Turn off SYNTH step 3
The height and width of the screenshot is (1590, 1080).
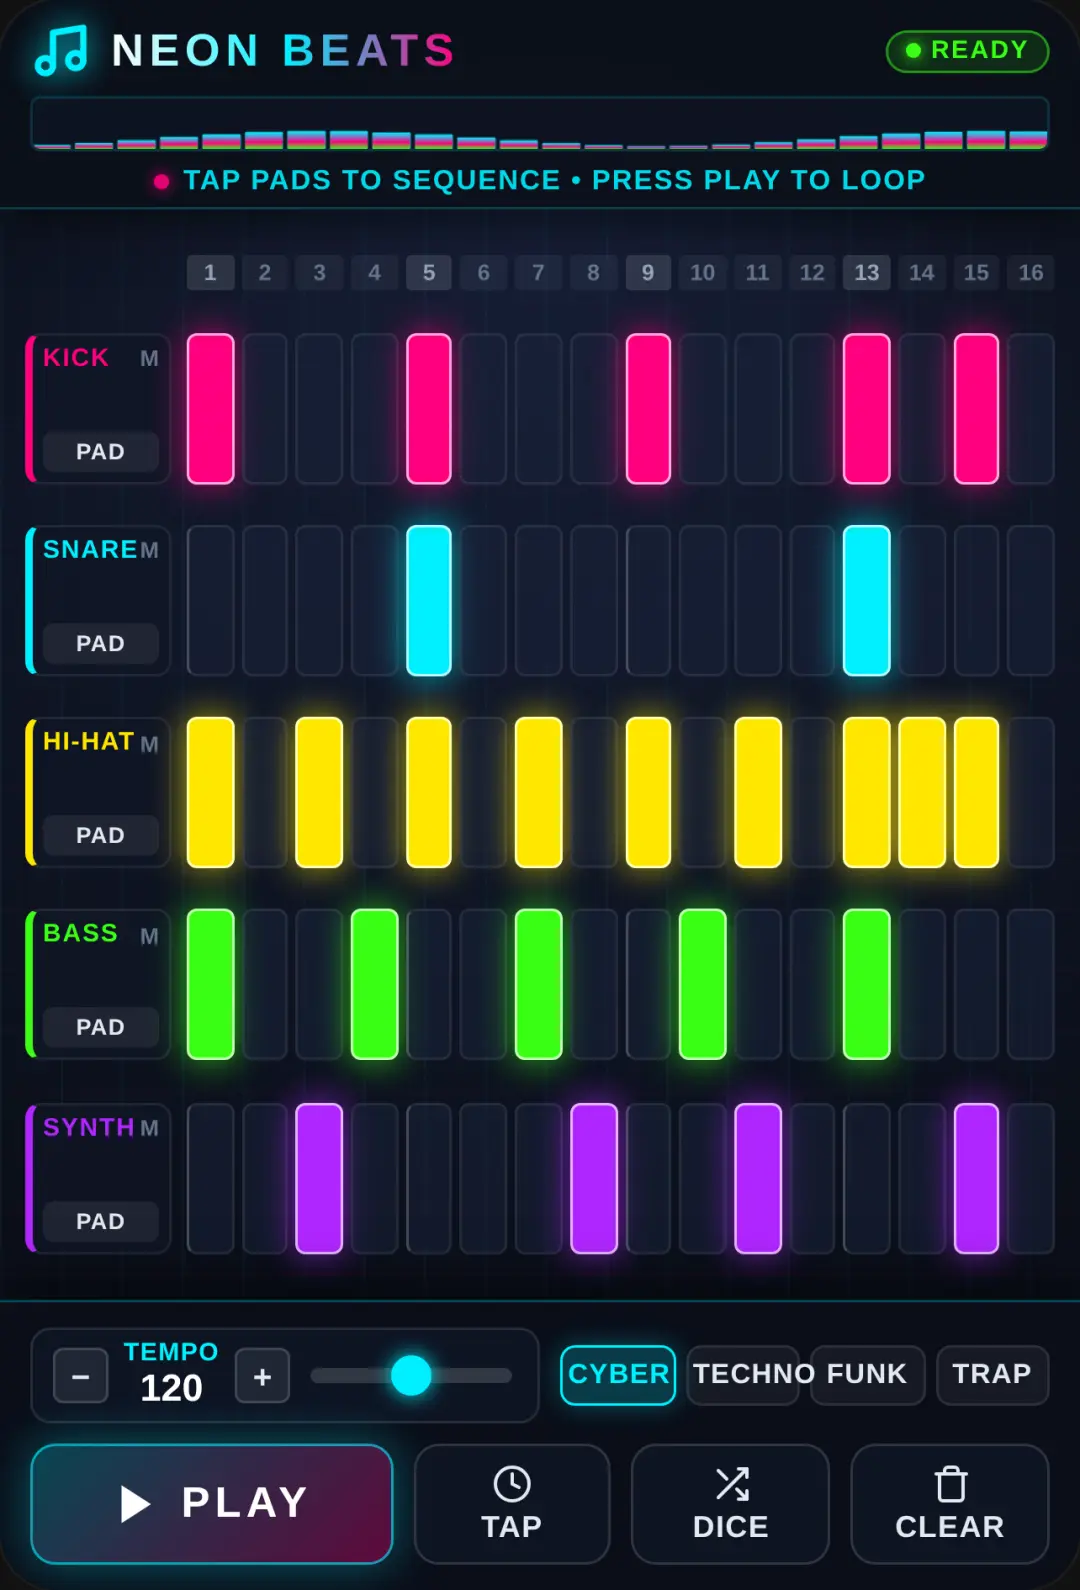pyautogui.click(x=319, y=1179)
